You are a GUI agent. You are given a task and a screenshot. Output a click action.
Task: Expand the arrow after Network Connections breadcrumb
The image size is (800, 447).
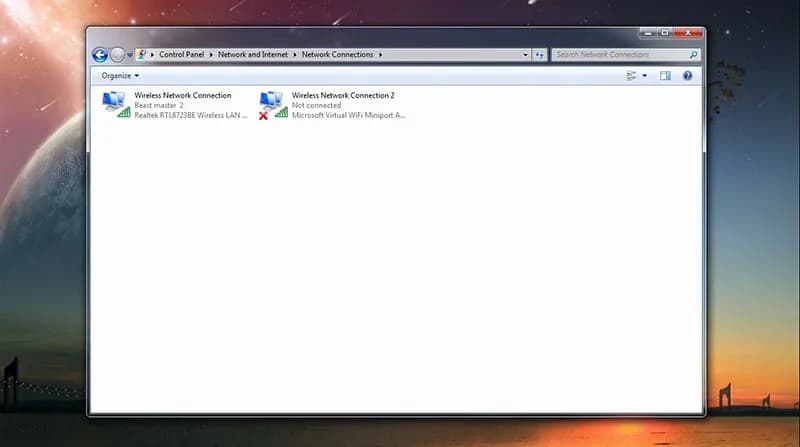point(381,54)
